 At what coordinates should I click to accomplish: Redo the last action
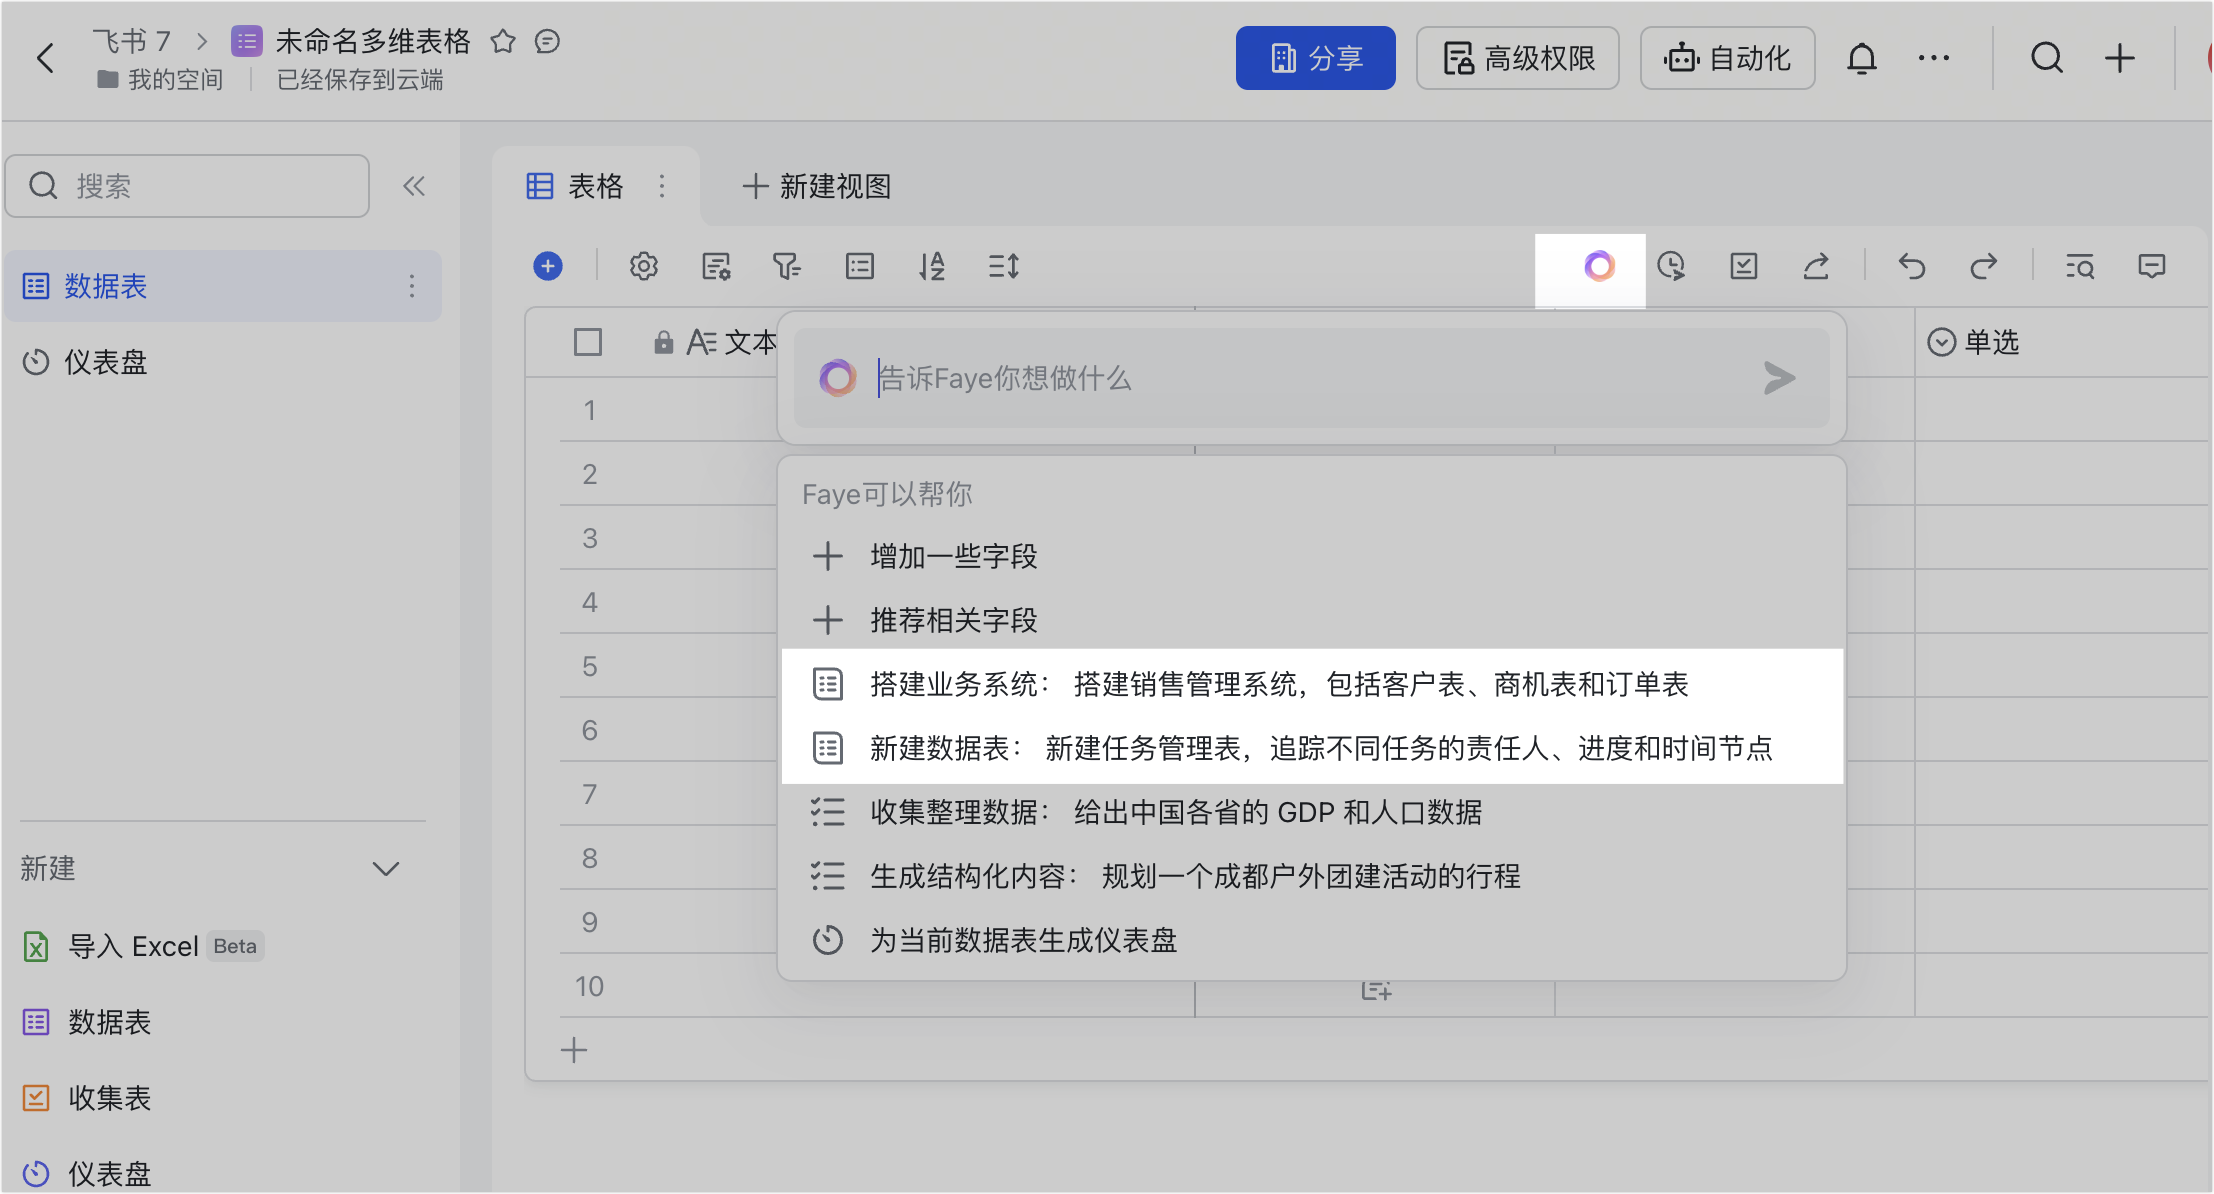pyautogui.click(x=1983, y=266)
